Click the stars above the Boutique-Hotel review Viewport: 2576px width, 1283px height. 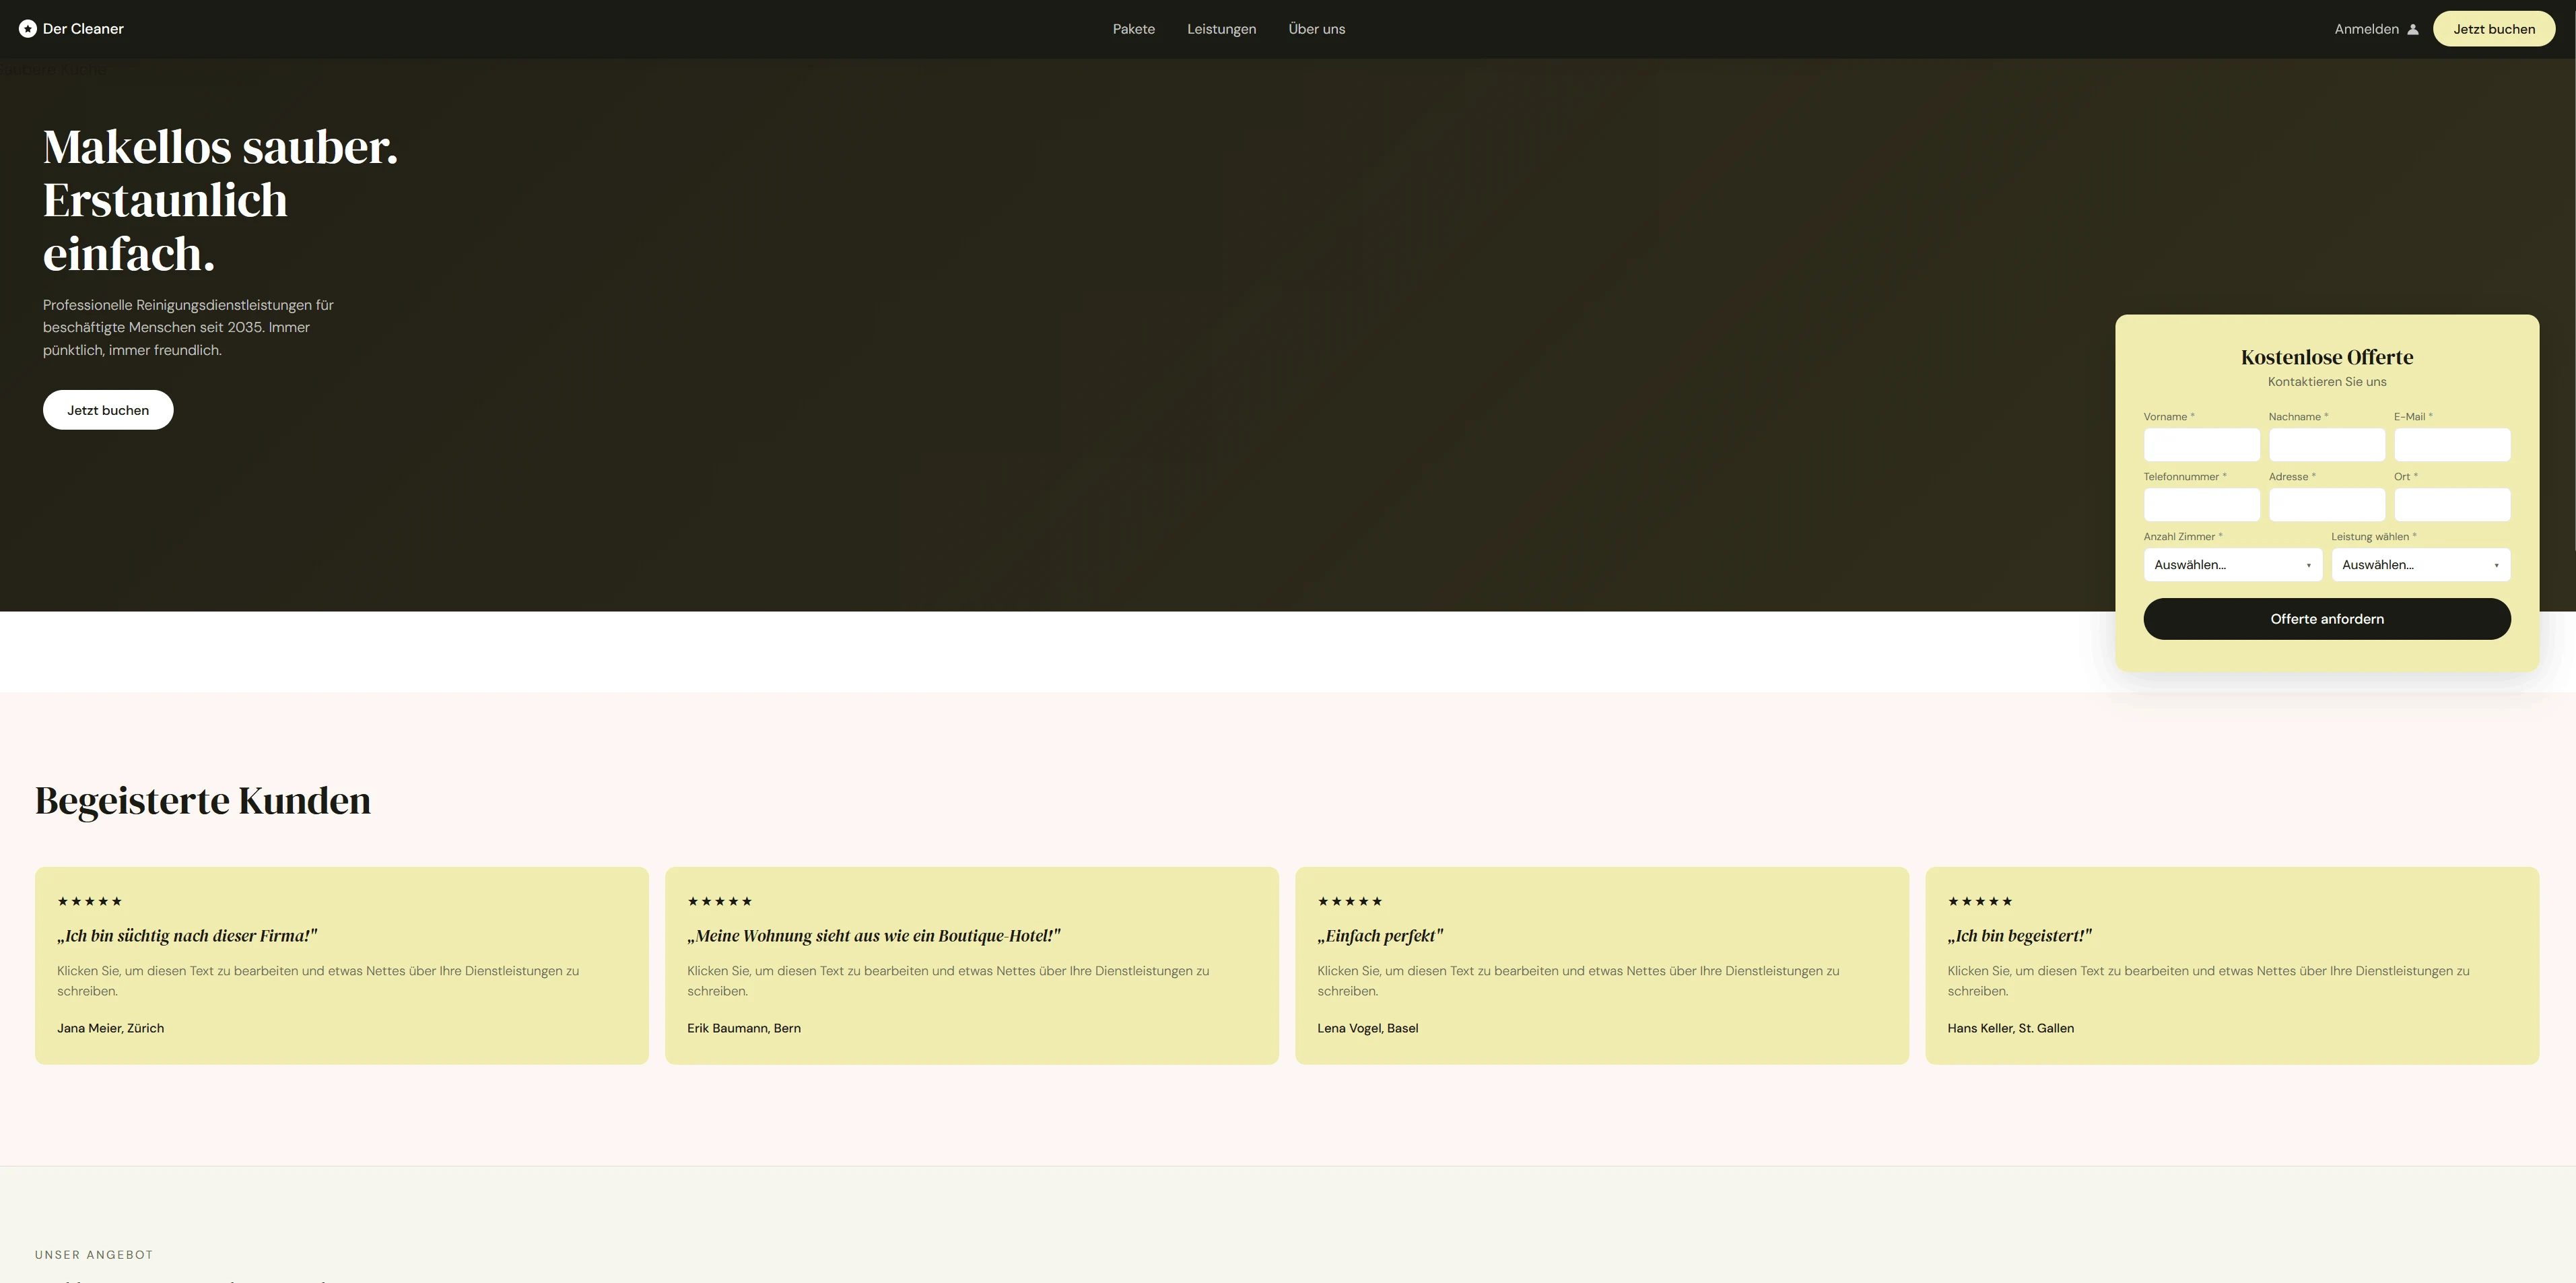point(719,901)
